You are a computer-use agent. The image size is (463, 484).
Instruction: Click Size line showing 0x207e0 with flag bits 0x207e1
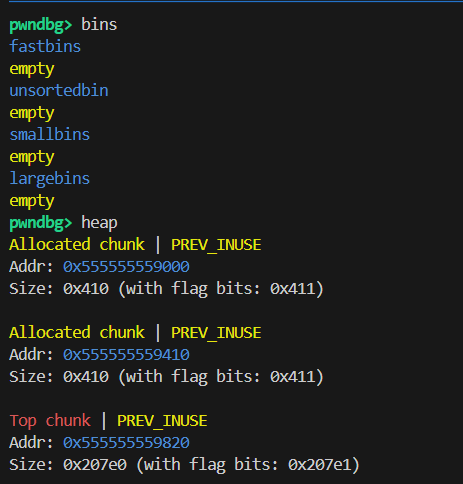click(184, 465)
